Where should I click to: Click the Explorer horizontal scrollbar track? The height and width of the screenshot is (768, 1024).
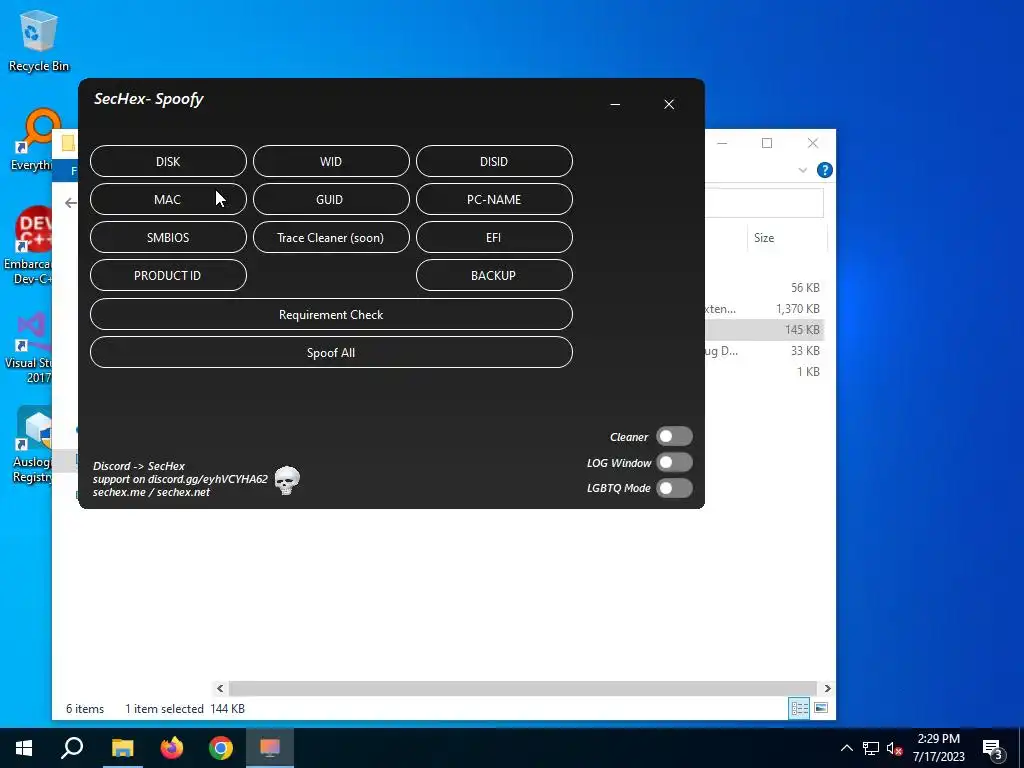tap(522, 688)
